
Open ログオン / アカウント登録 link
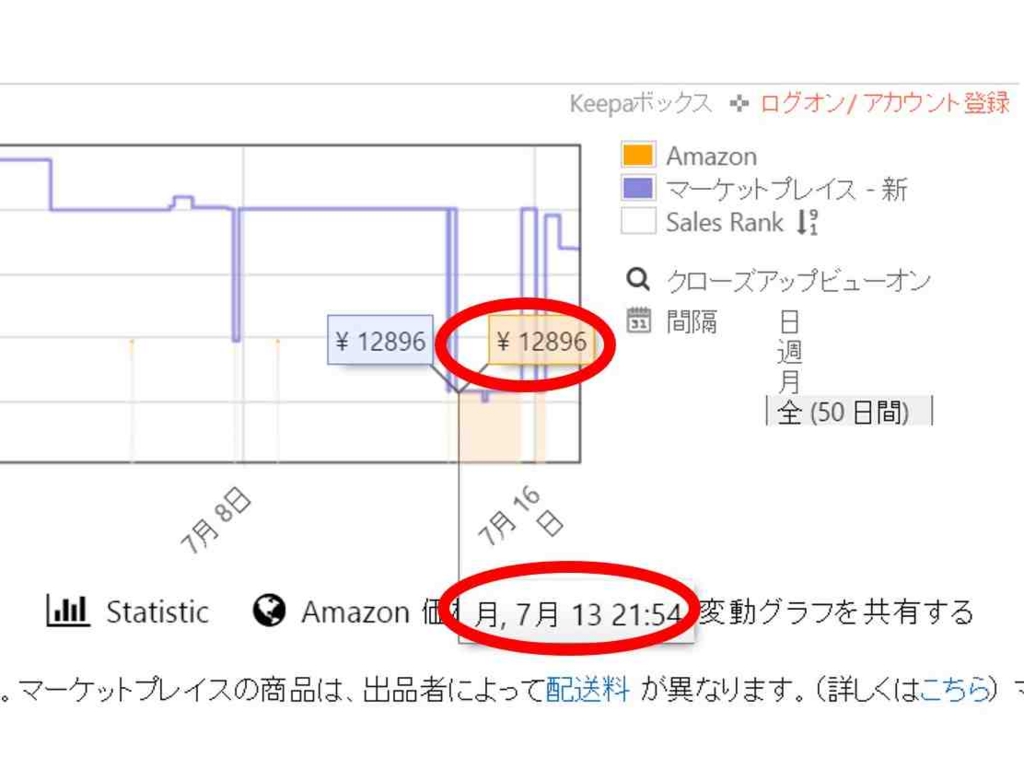(885, 103)
